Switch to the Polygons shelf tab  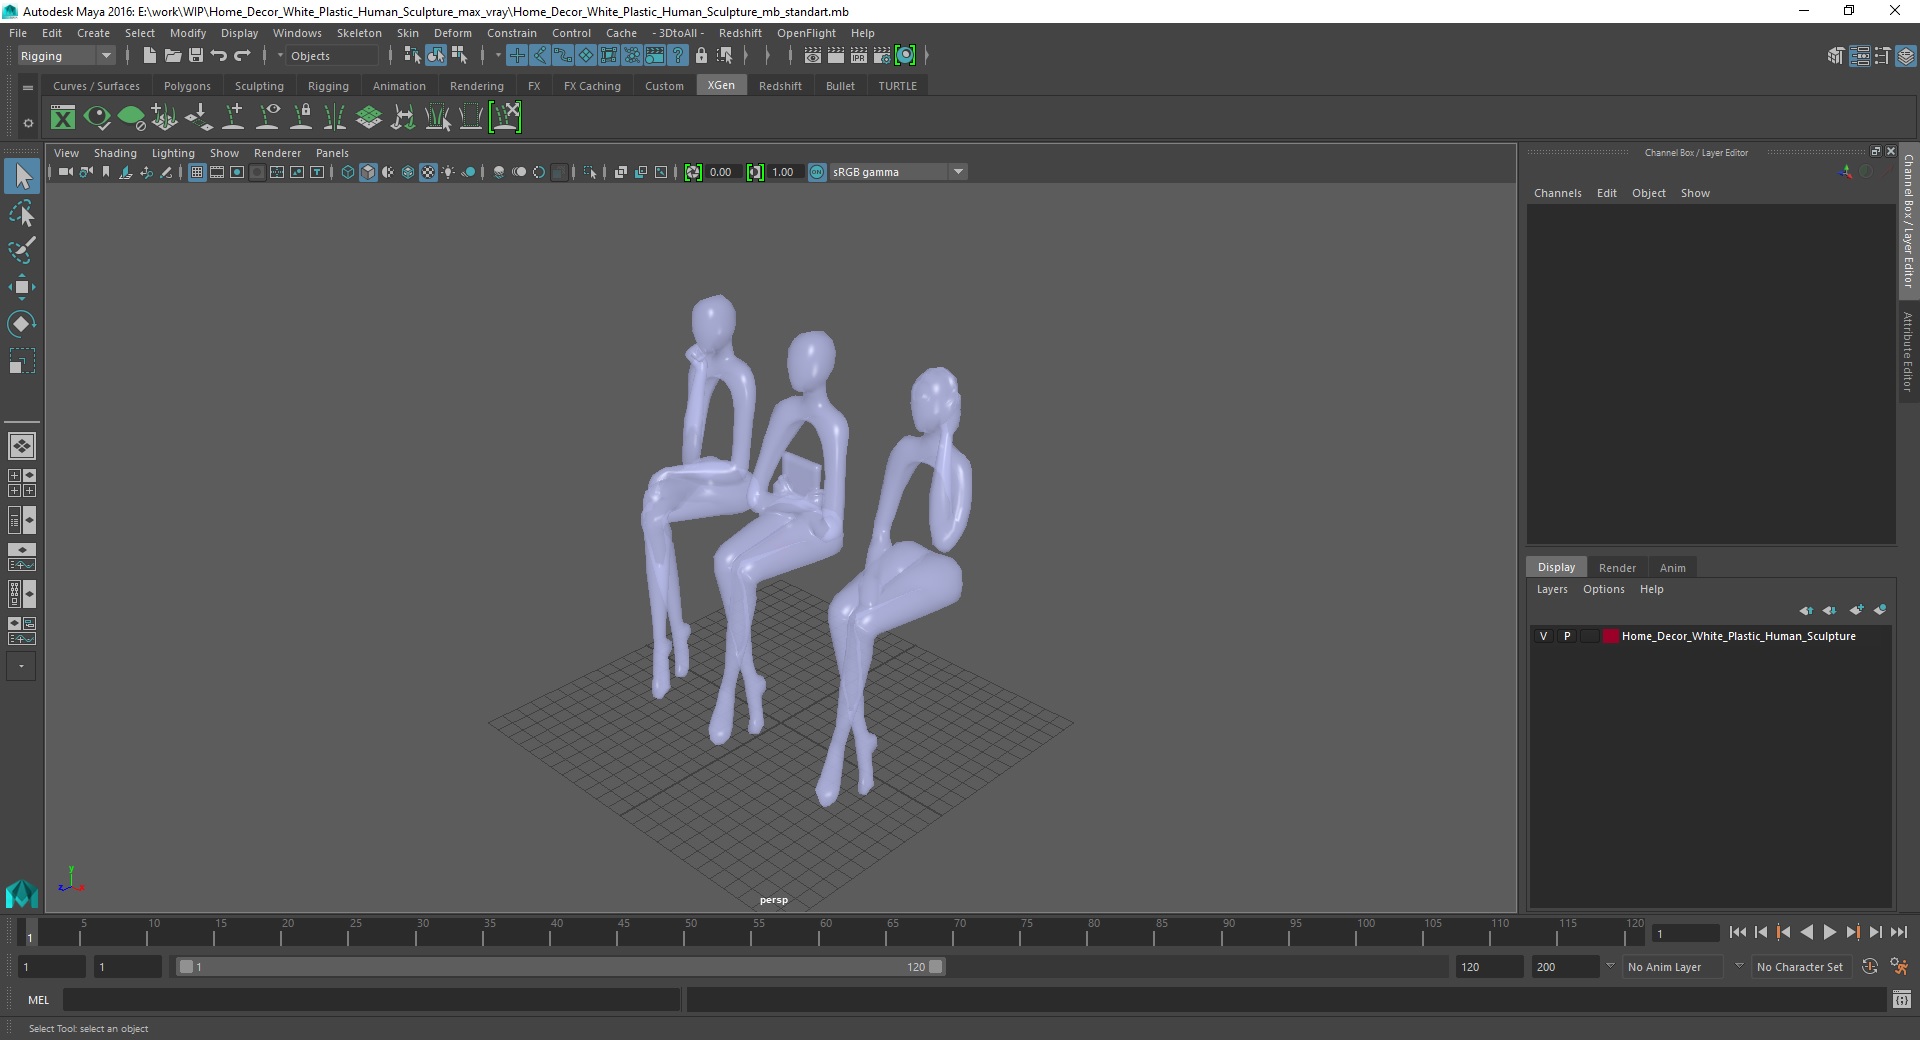click(187, 86)
